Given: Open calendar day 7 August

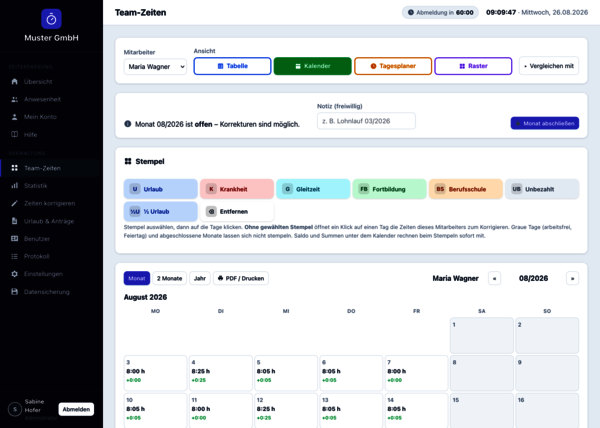Looking at the screenshot, I should point(416,373).
